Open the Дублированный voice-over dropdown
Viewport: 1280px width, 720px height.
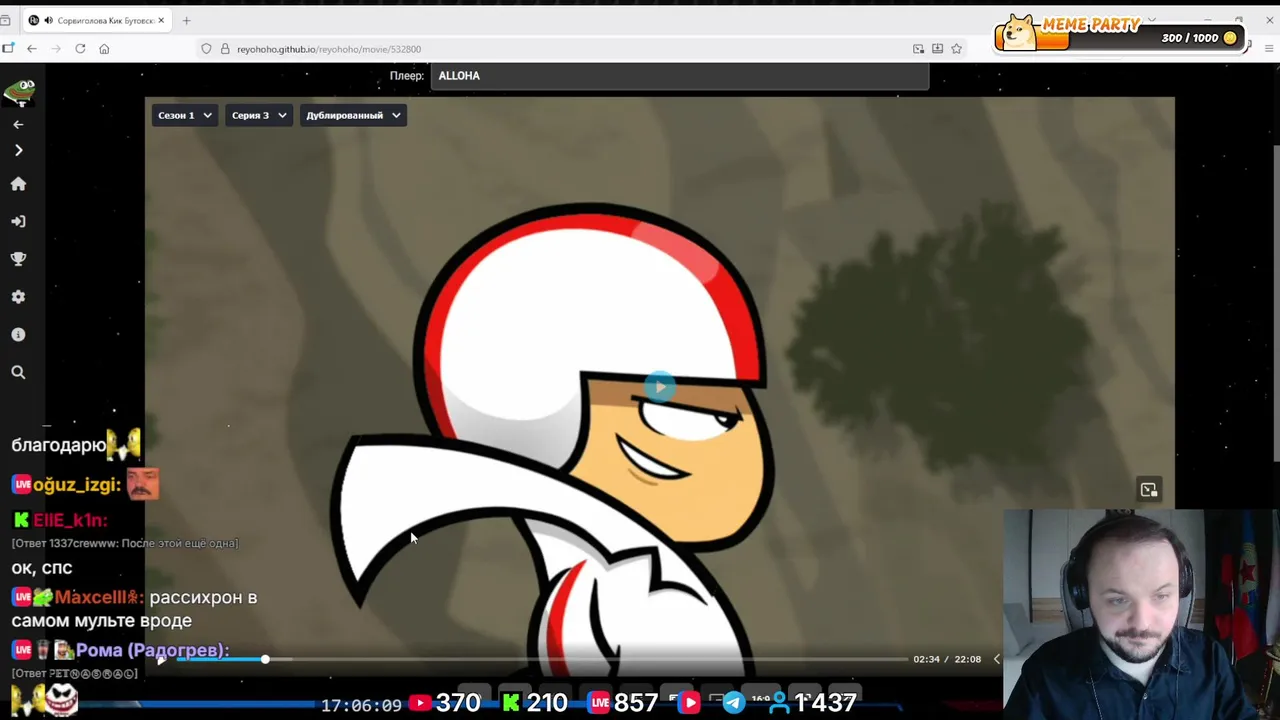click(353, 115)
